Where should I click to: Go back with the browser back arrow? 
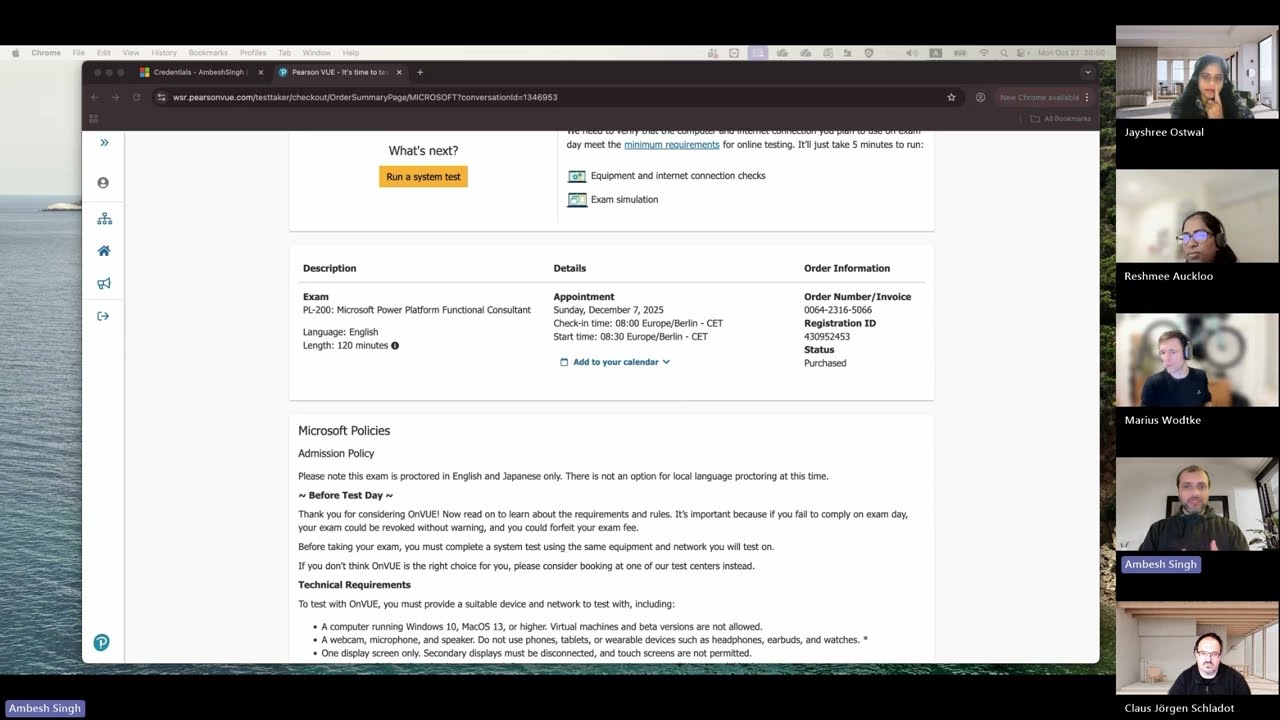click(x=95, y=97)
